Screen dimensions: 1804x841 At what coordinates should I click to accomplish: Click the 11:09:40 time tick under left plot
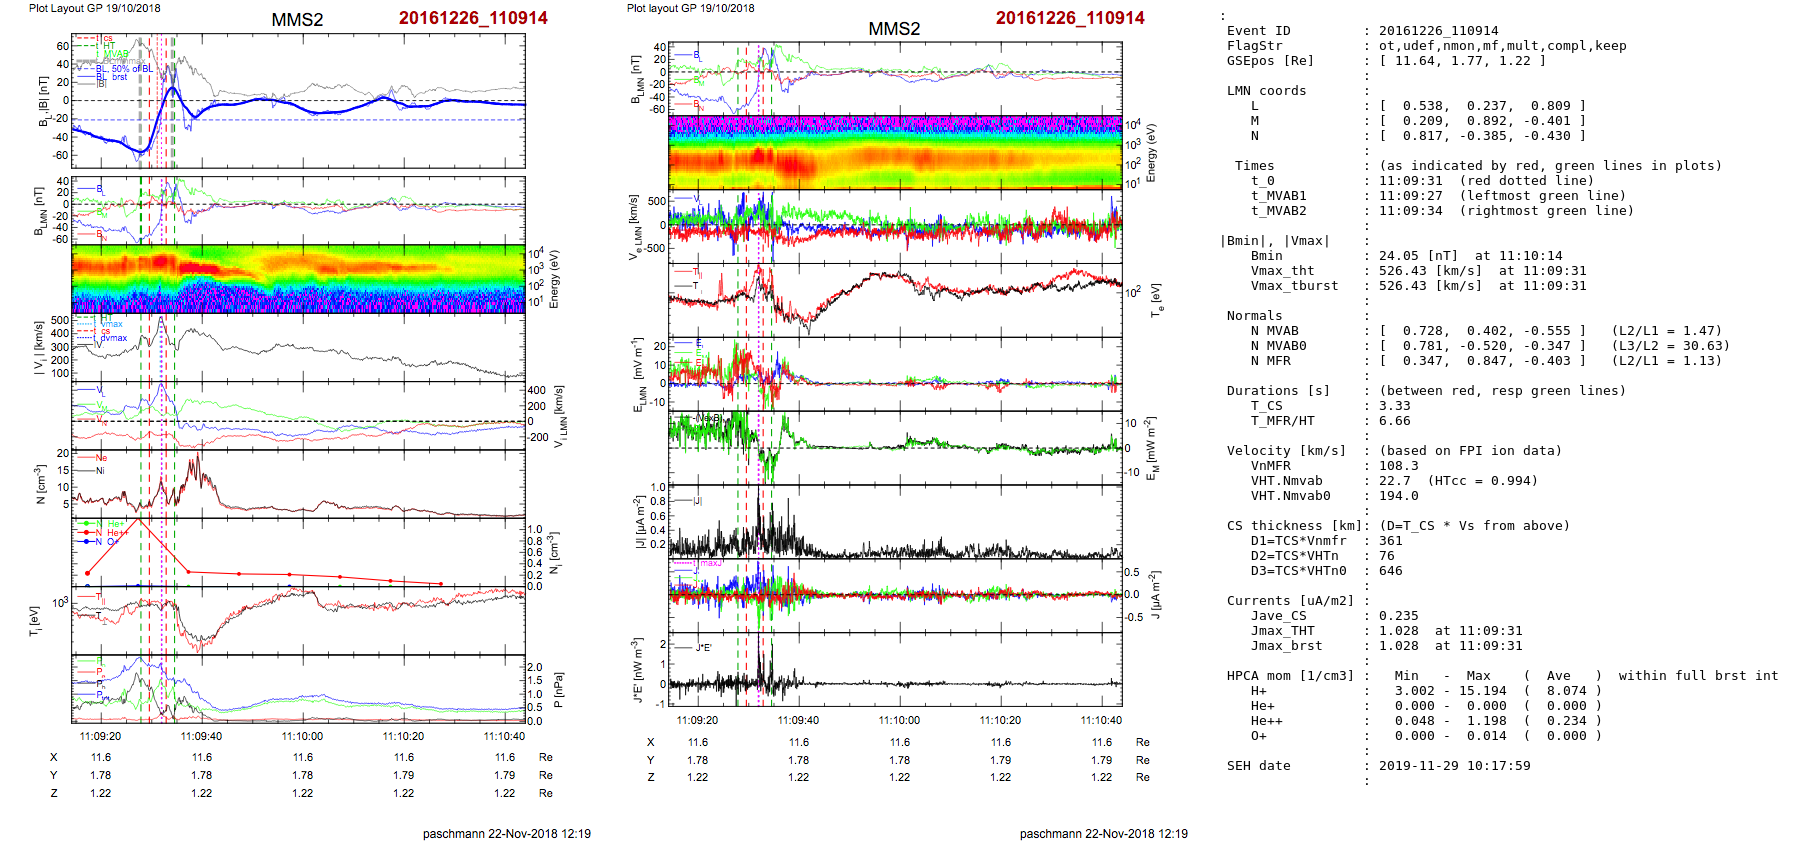click(x=201, y=736)
